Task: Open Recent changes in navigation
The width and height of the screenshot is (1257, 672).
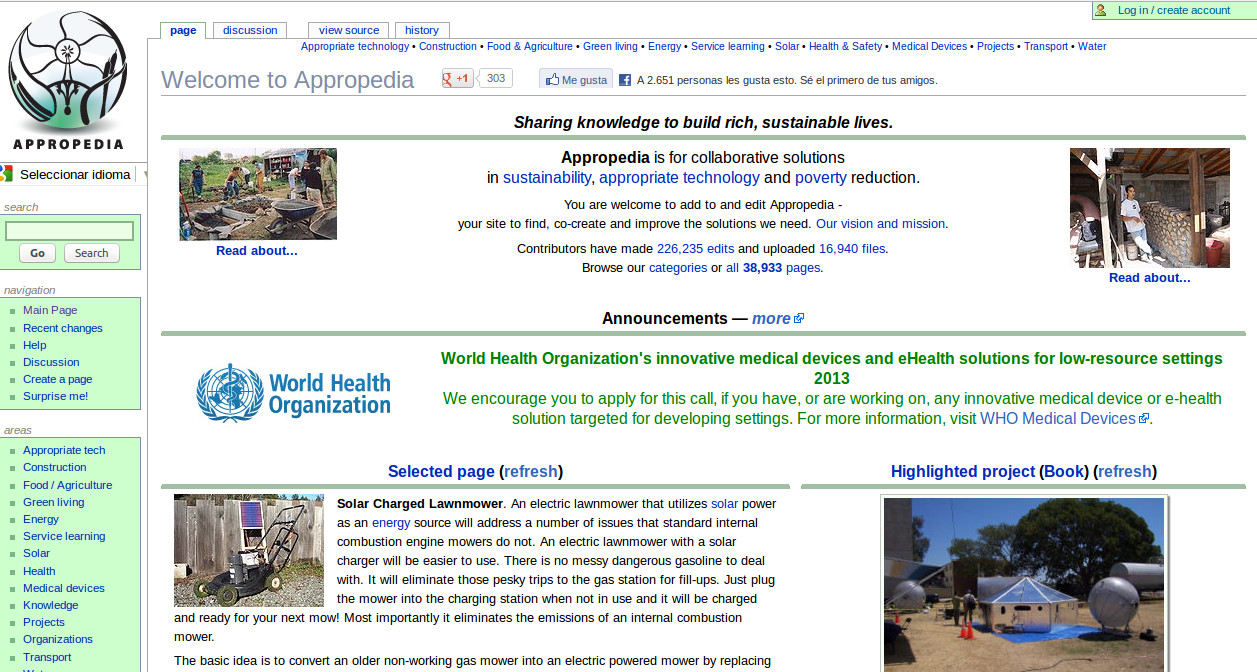Action: (x=62, y=328)
